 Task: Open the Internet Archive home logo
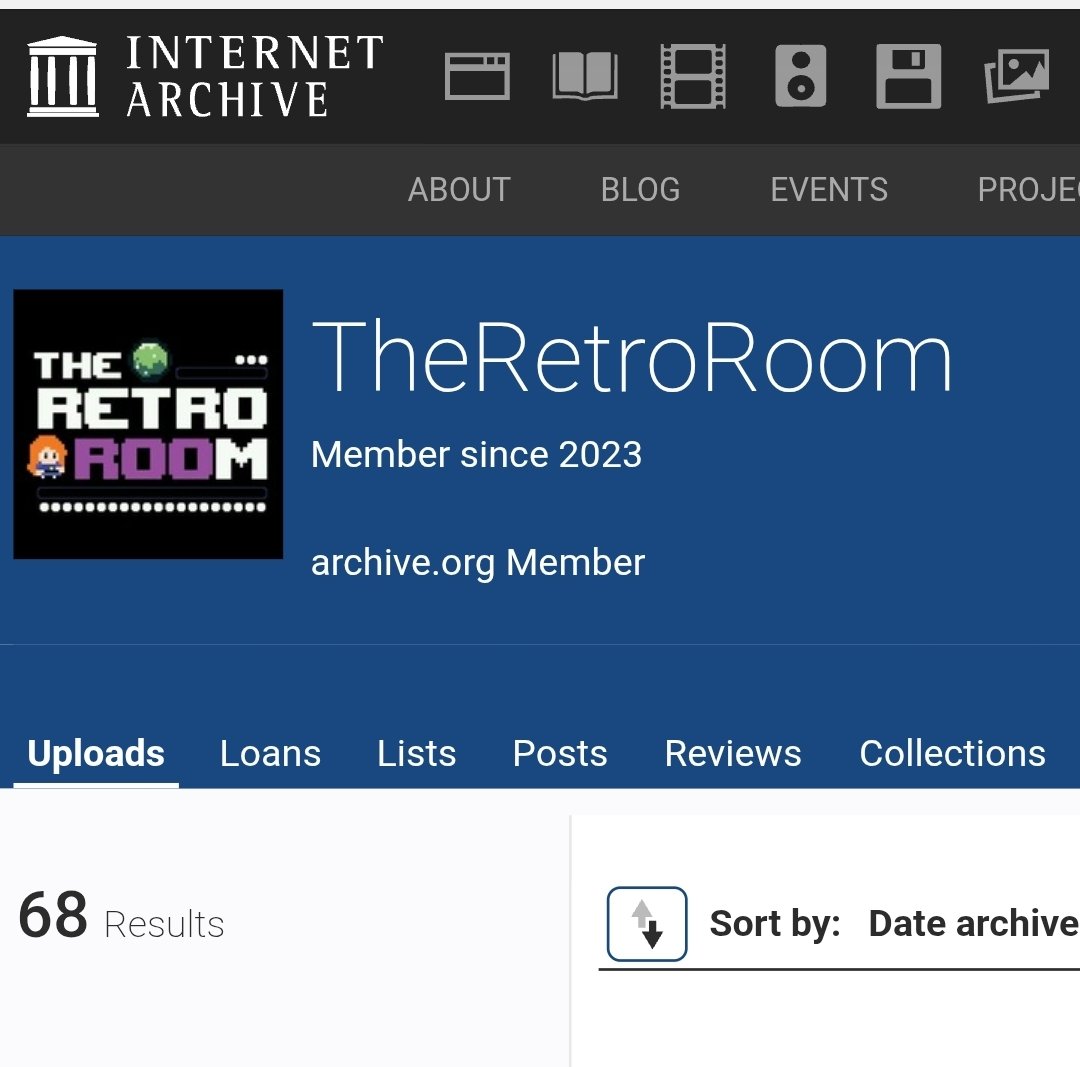205,76
